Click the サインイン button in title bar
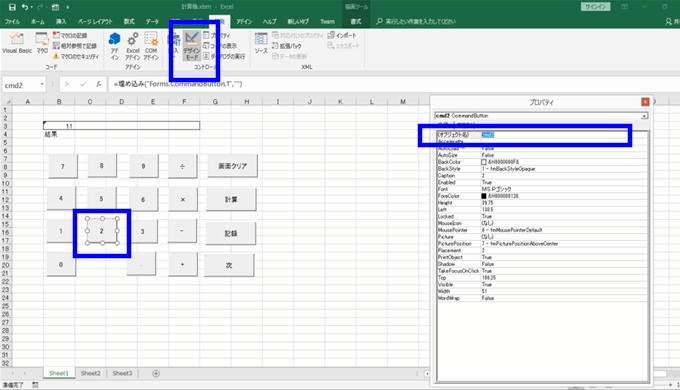The image size is (680, 390). pos(595,7)
